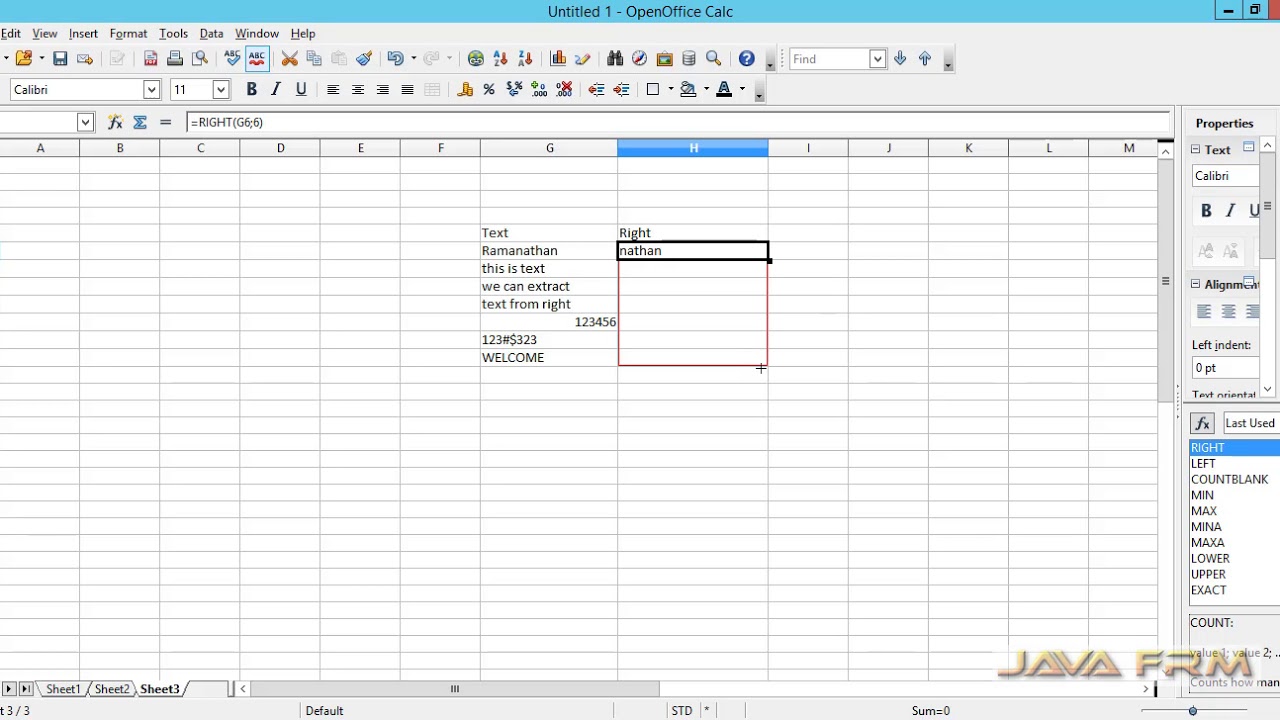Collapse the Text panel in Properties

(1195, 149)
